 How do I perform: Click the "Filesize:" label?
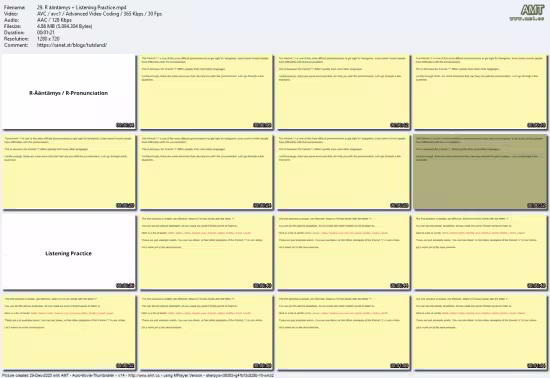(13, 26)
